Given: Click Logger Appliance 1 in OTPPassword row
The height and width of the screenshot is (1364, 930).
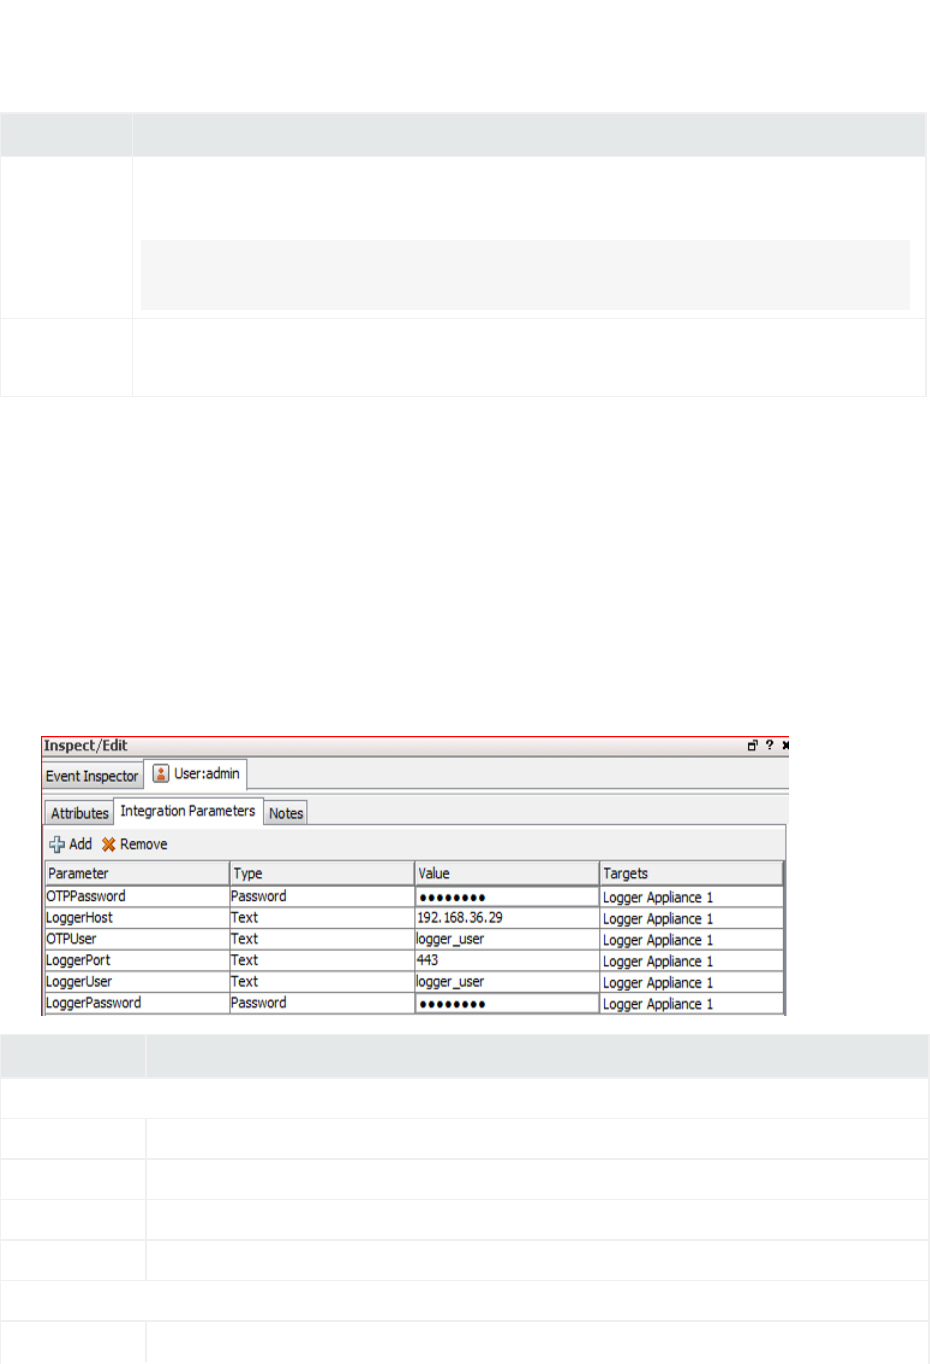Looking at the screenshot, I should 691,897.
